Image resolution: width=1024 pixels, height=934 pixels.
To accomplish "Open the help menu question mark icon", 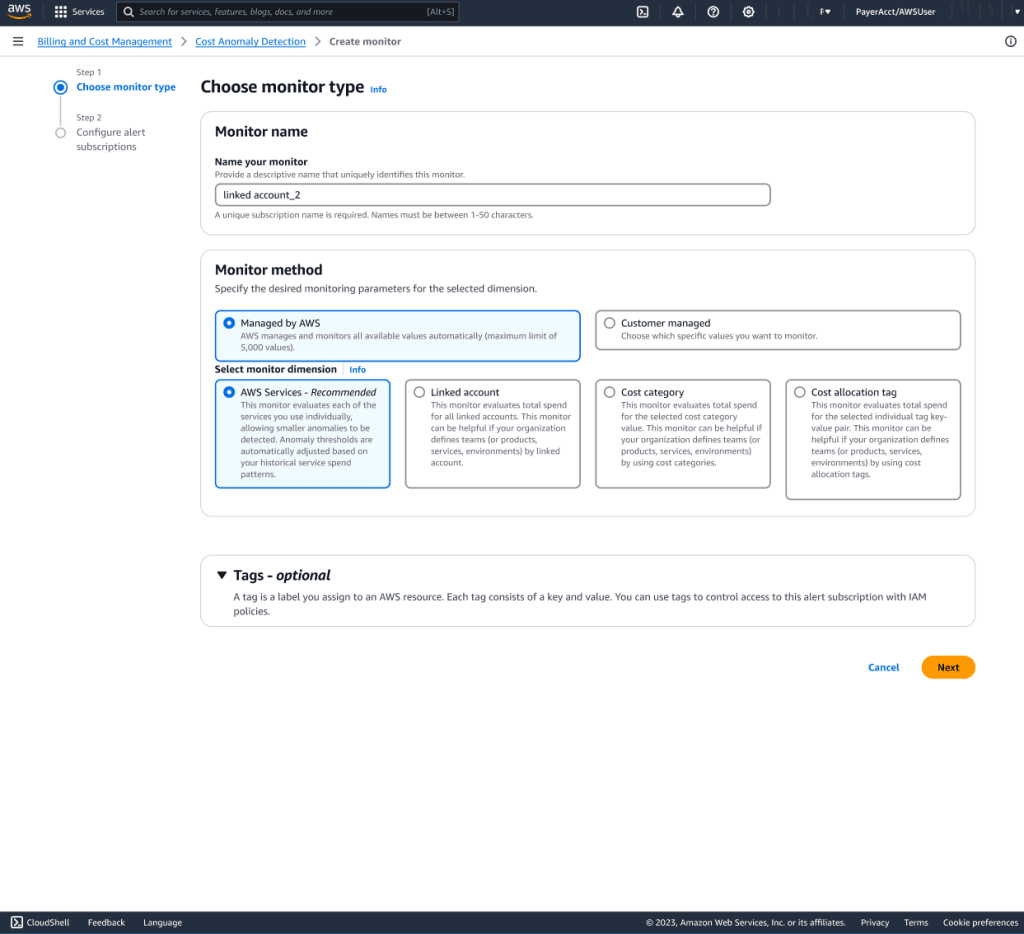I will 712,12.
